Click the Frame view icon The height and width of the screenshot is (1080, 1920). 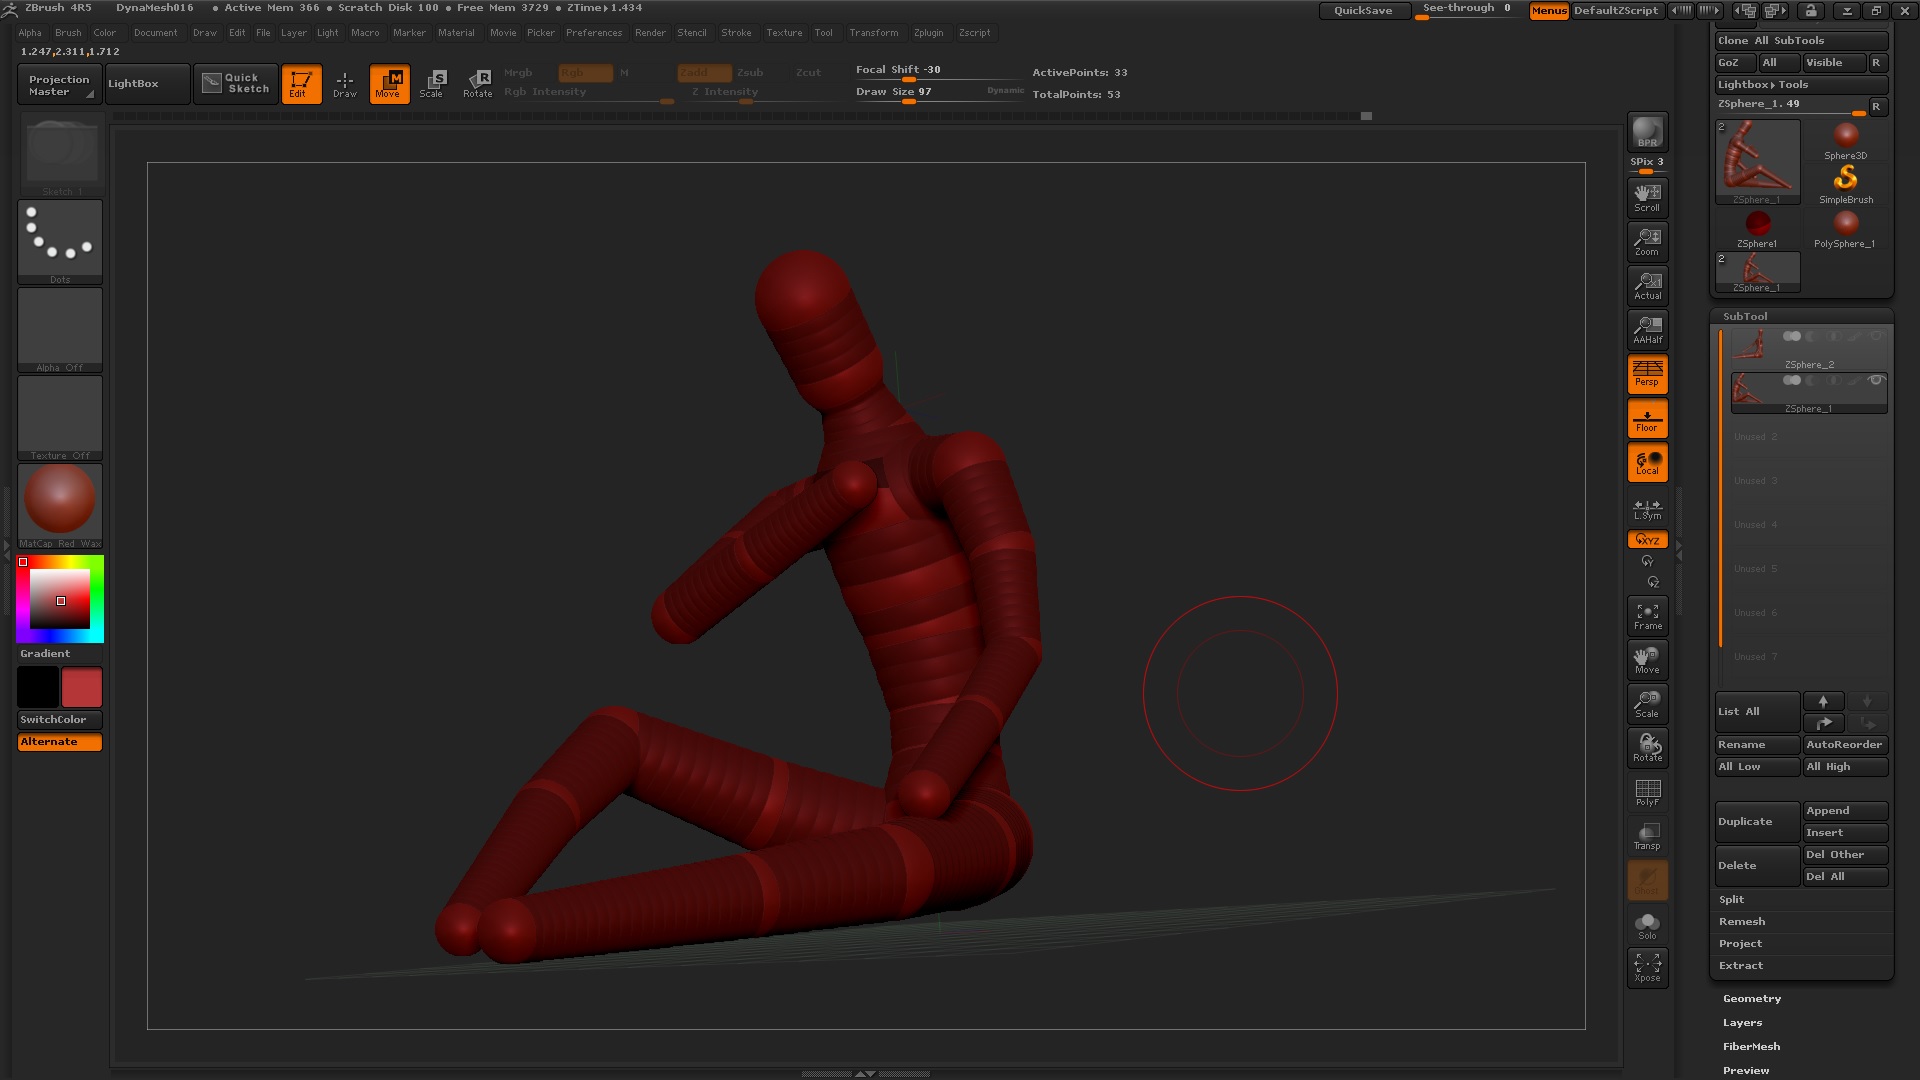1647,616
